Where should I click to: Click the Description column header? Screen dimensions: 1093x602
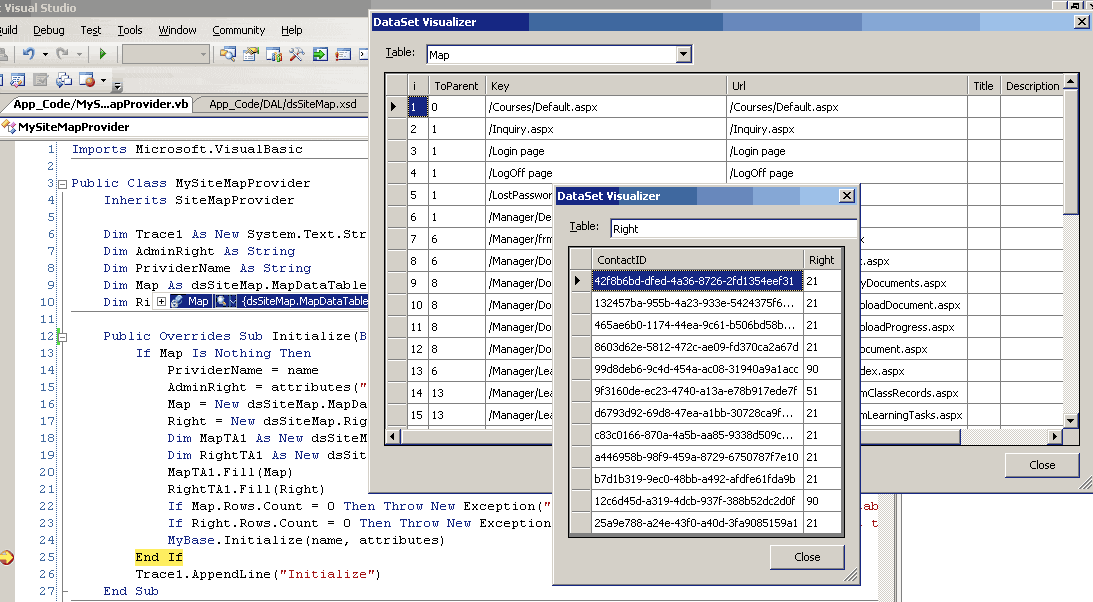pos(1032,86)
